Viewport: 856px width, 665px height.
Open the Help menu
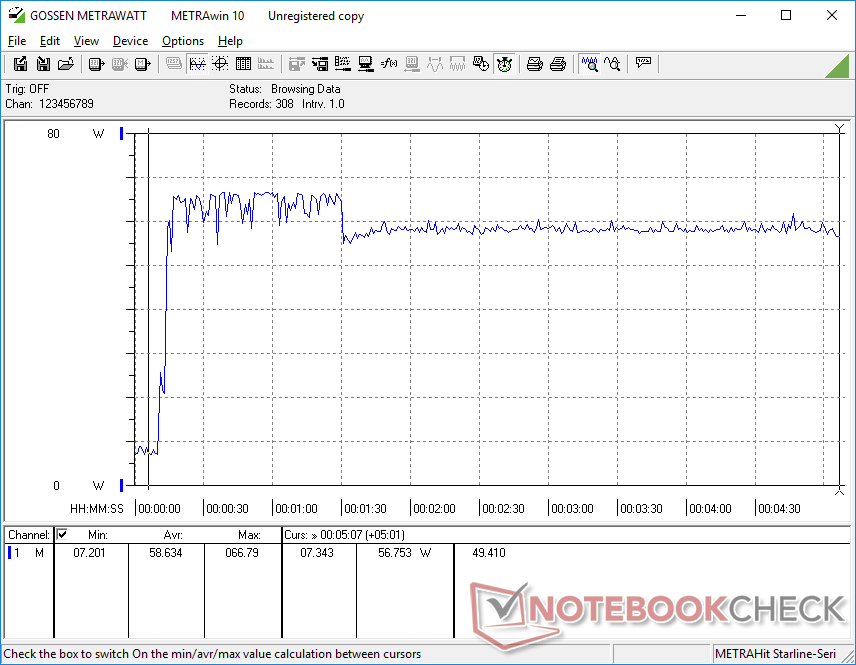(230, 41)
